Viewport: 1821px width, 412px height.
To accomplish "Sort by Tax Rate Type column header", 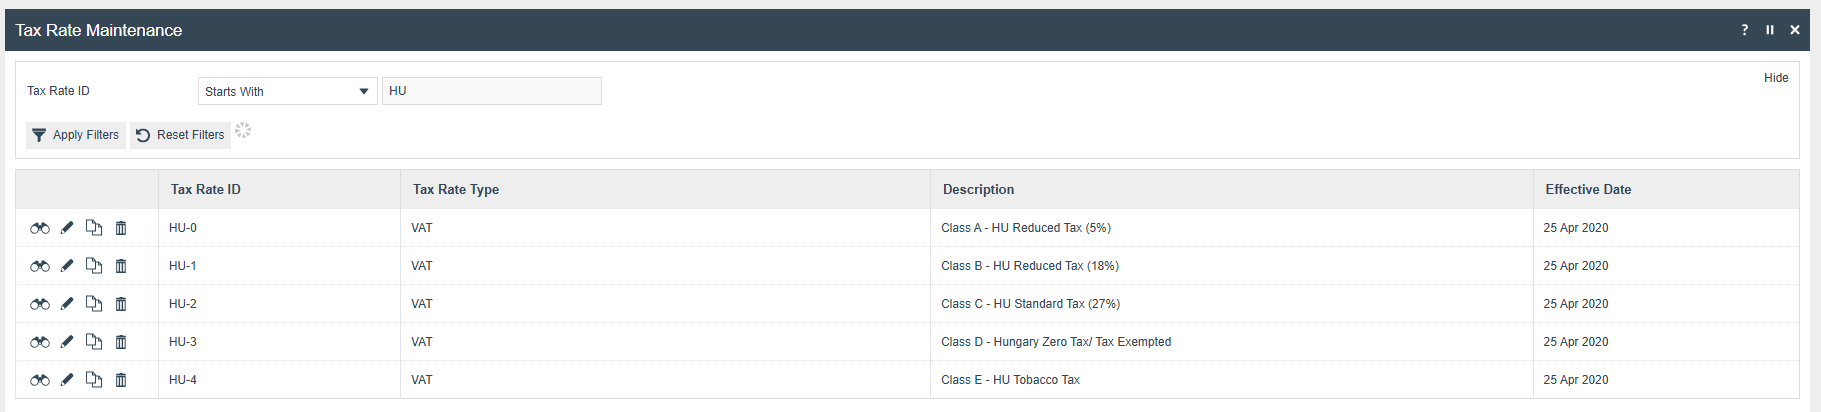I will [x=456, y=189].
